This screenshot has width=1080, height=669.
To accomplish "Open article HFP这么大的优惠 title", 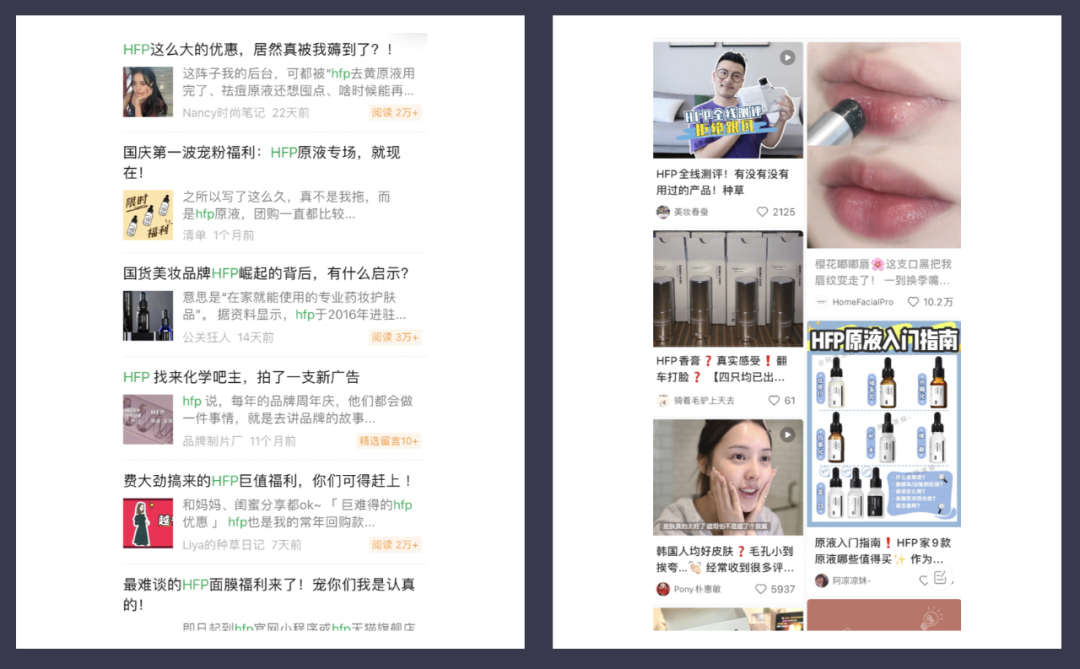I will [258, 49].
